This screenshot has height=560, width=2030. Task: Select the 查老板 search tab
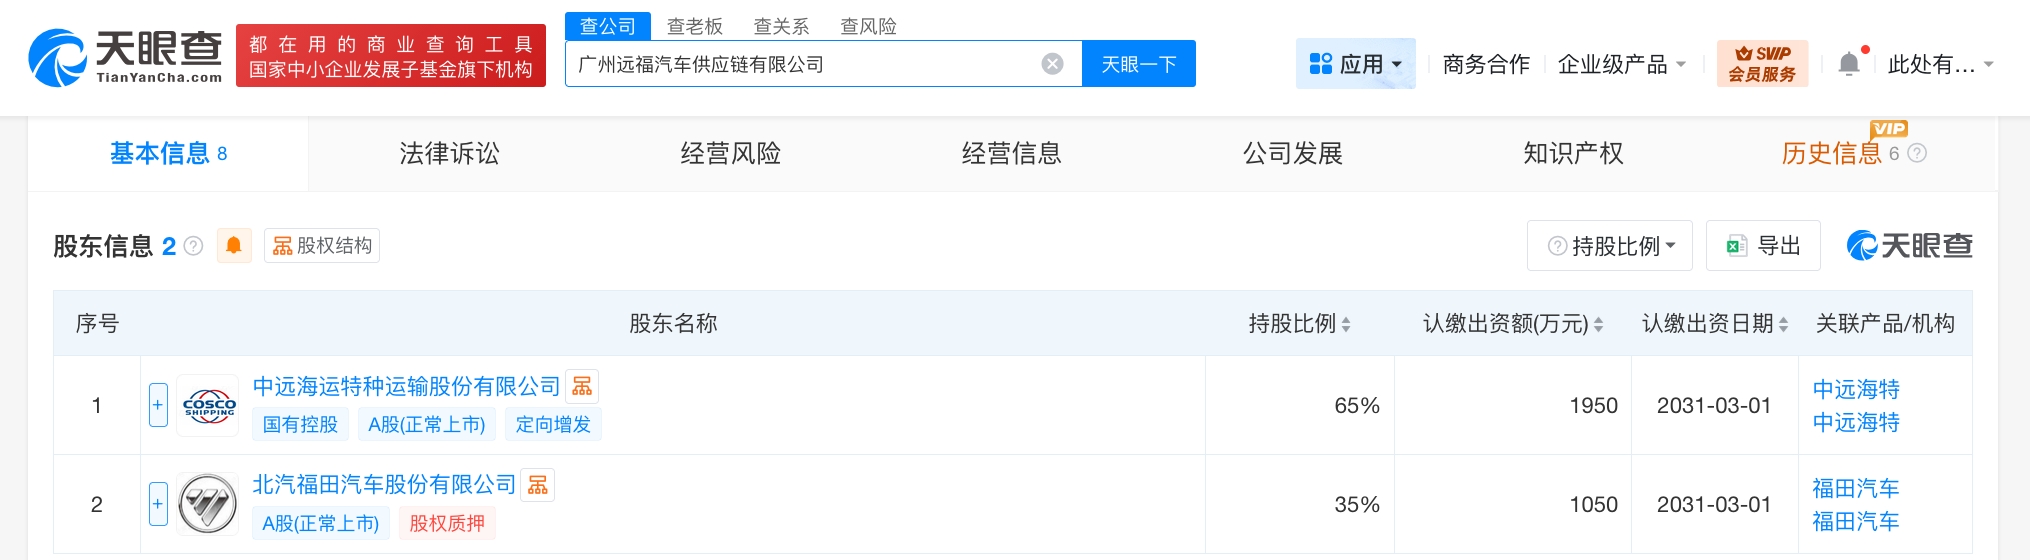[x=694, y=26]
